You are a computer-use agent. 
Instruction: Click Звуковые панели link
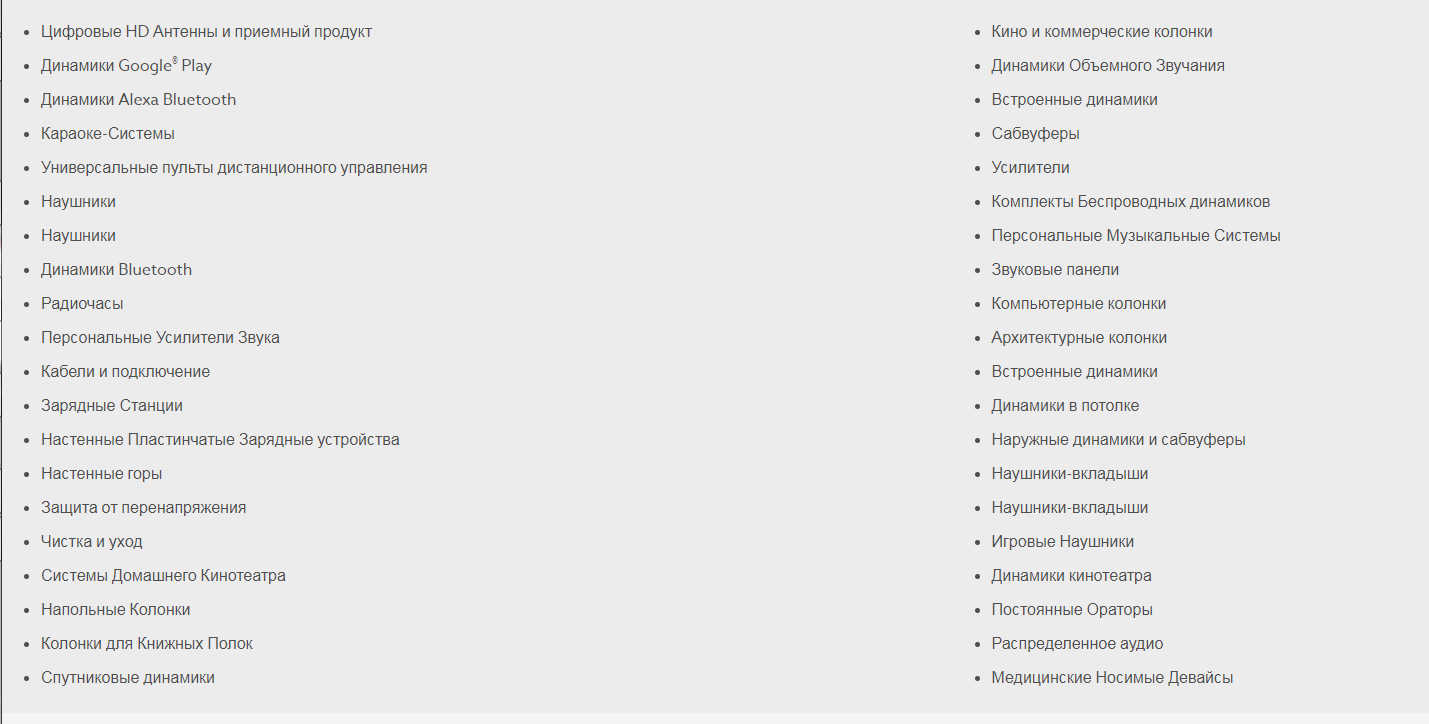pyautogui.click(x=1055, y=270)
